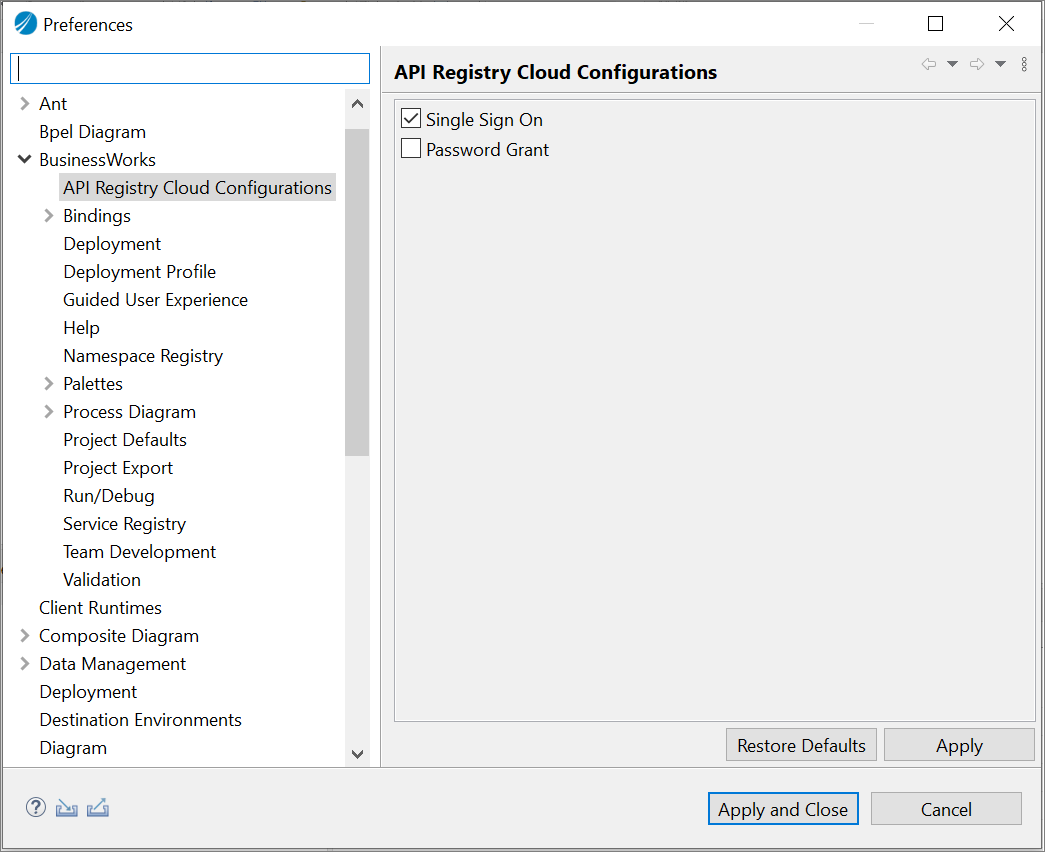1045x852 pixels.
Task: Click the tree scrollbar down arrow
Action: [357, 754]
